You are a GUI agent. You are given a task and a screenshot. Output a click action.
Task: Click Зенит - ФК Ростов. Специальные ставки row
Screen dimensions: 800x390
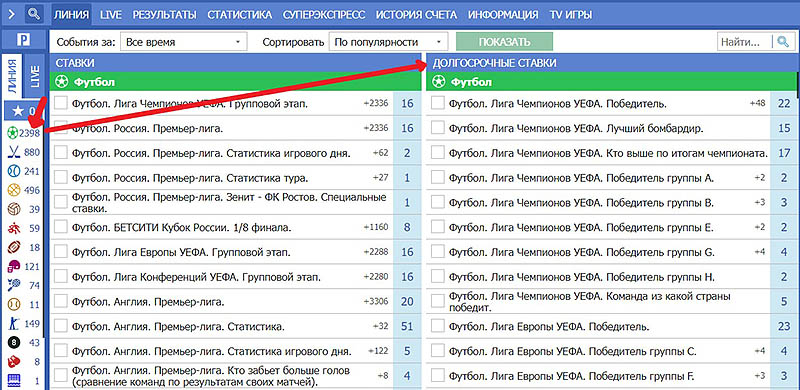235,202
